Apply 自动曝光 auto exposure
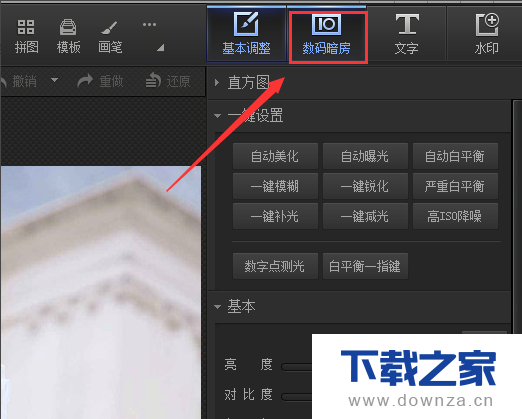This screenshot has width=522, height=419. pyautogui.click(x=365, y=156)
